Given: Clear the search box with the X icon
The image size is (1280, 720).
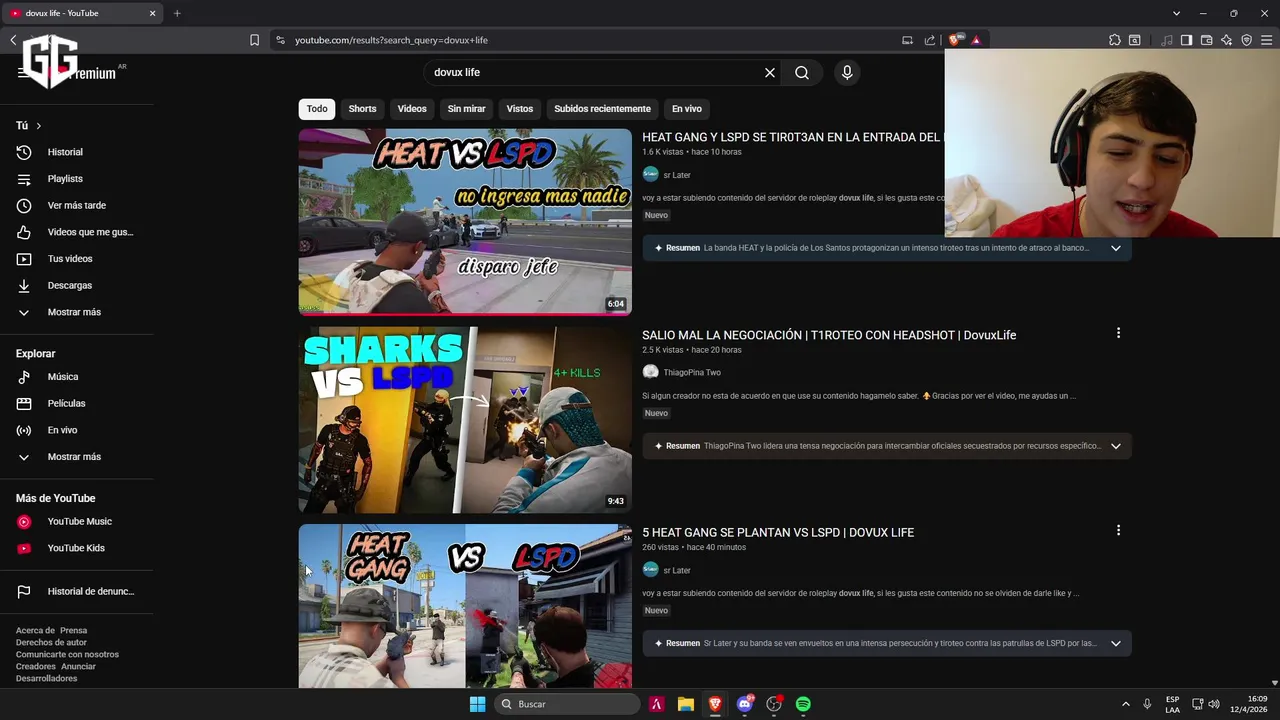Looking at the screenshot, I should 770,72.
